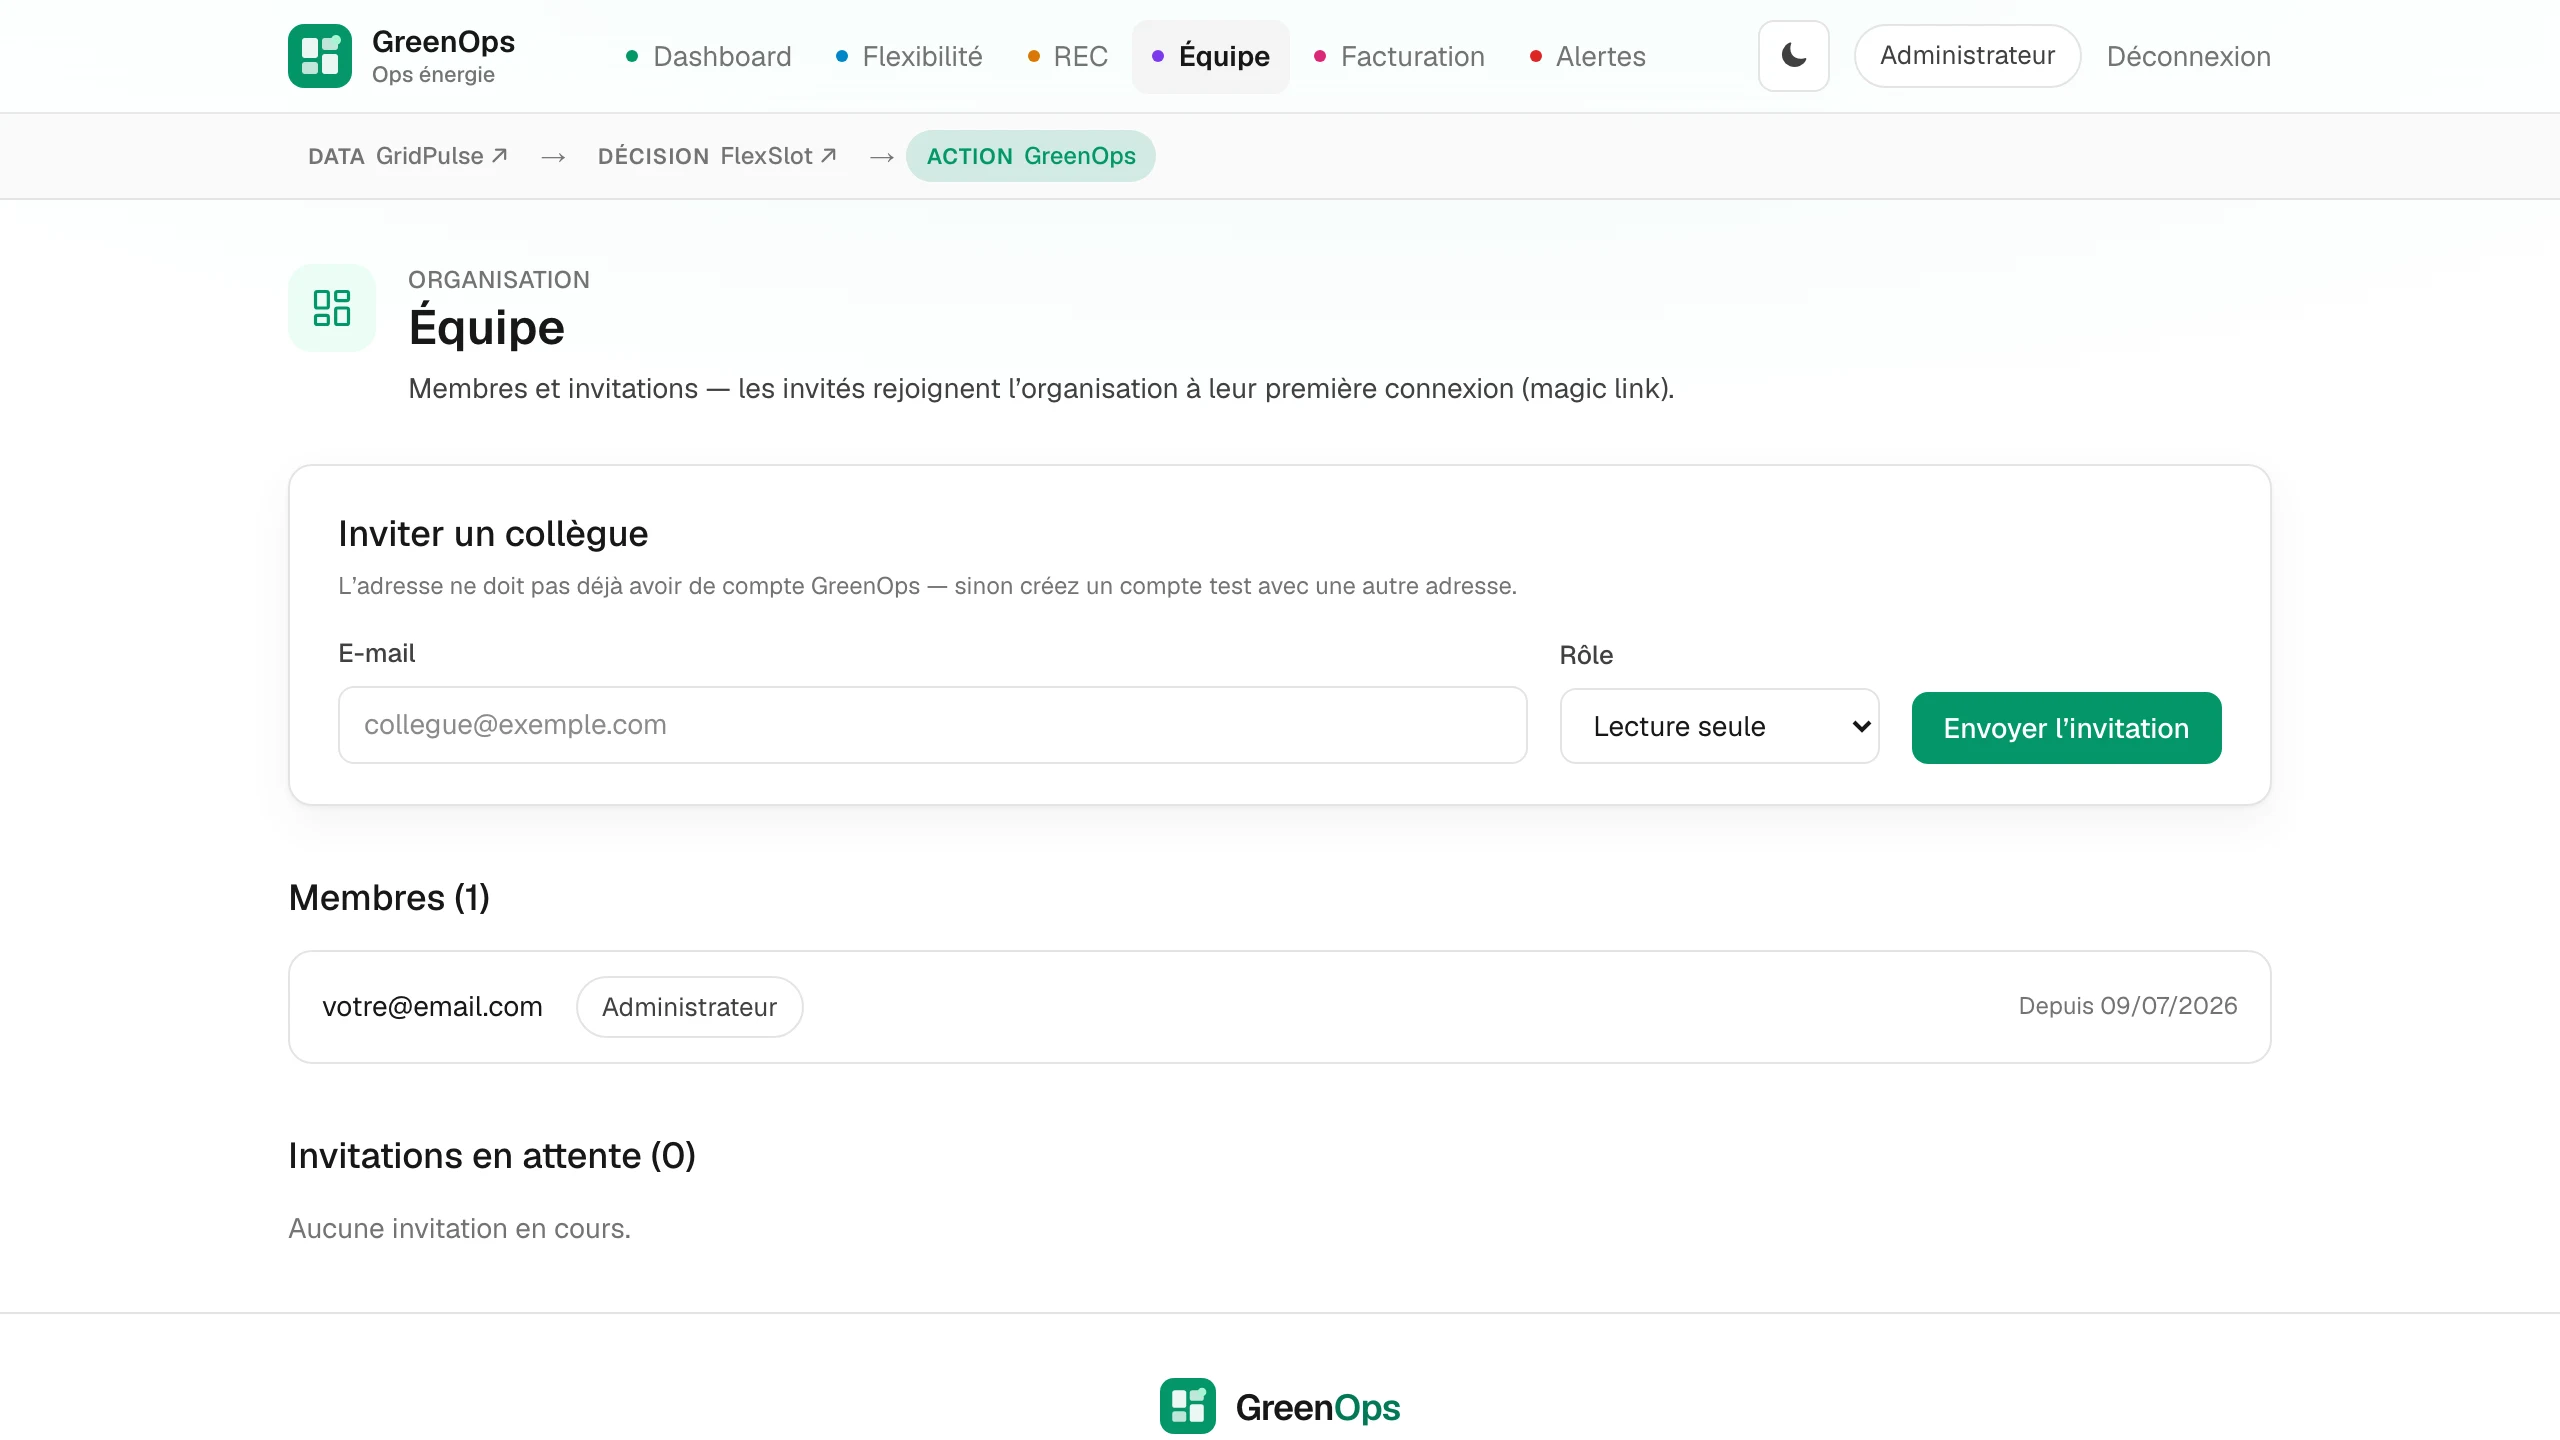Click the Administrateur badge in header
Image resolution: width=2560 pixels, height=1440 pixels.
(1967, 56)
